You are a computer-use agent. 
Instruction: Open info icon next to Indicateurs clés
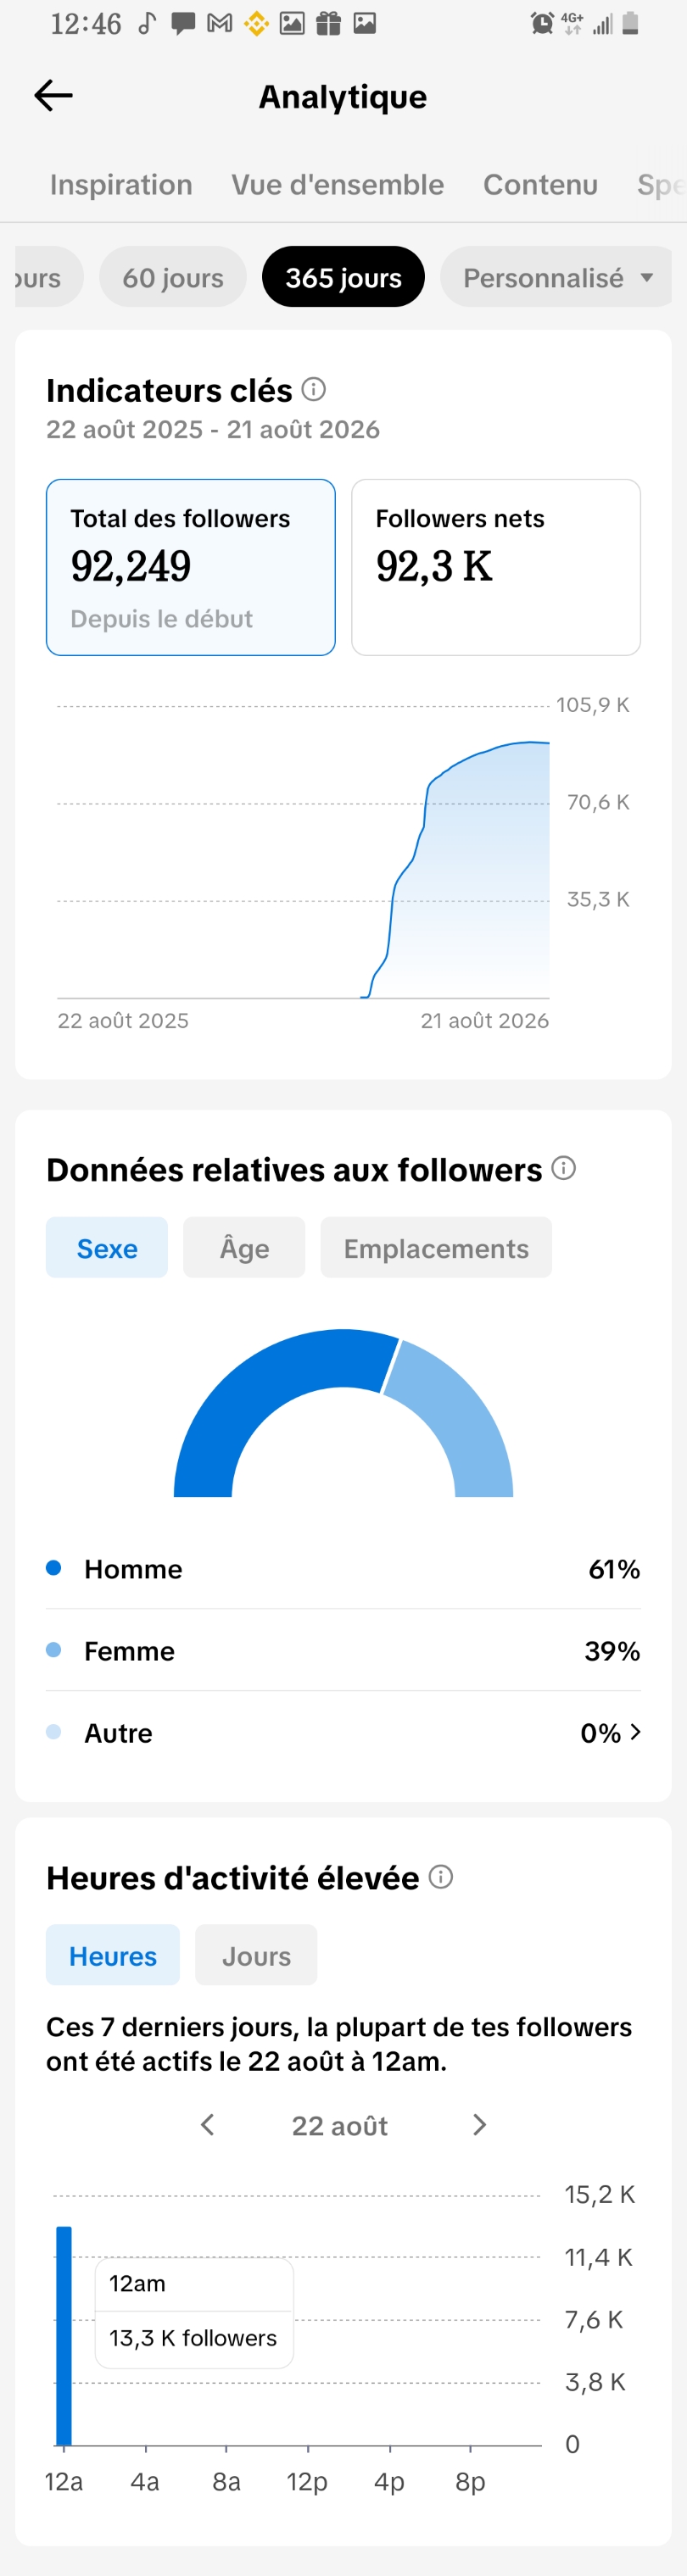coord(313,389)
